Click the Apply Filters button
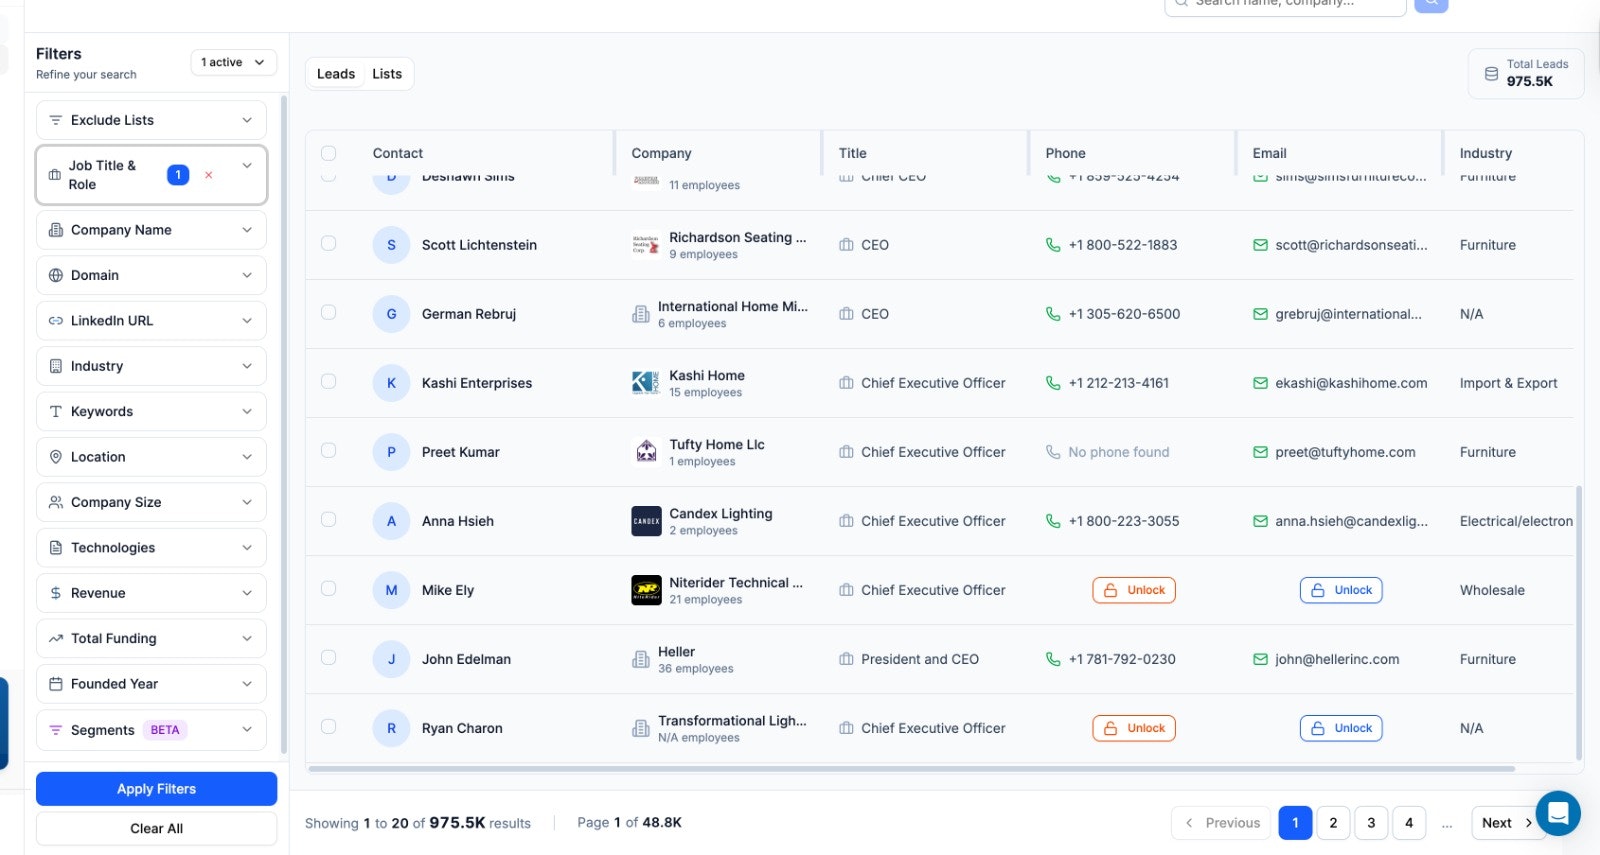 156,789
